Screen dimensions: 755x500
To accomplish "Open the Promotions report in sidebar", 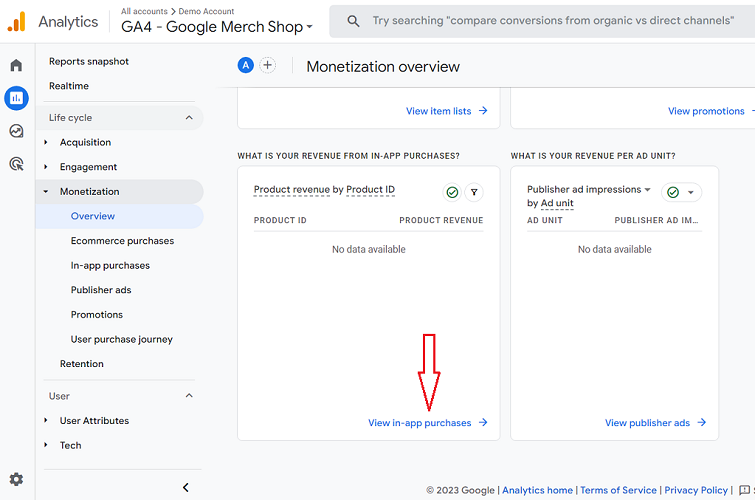I will (x=97, y=315).
